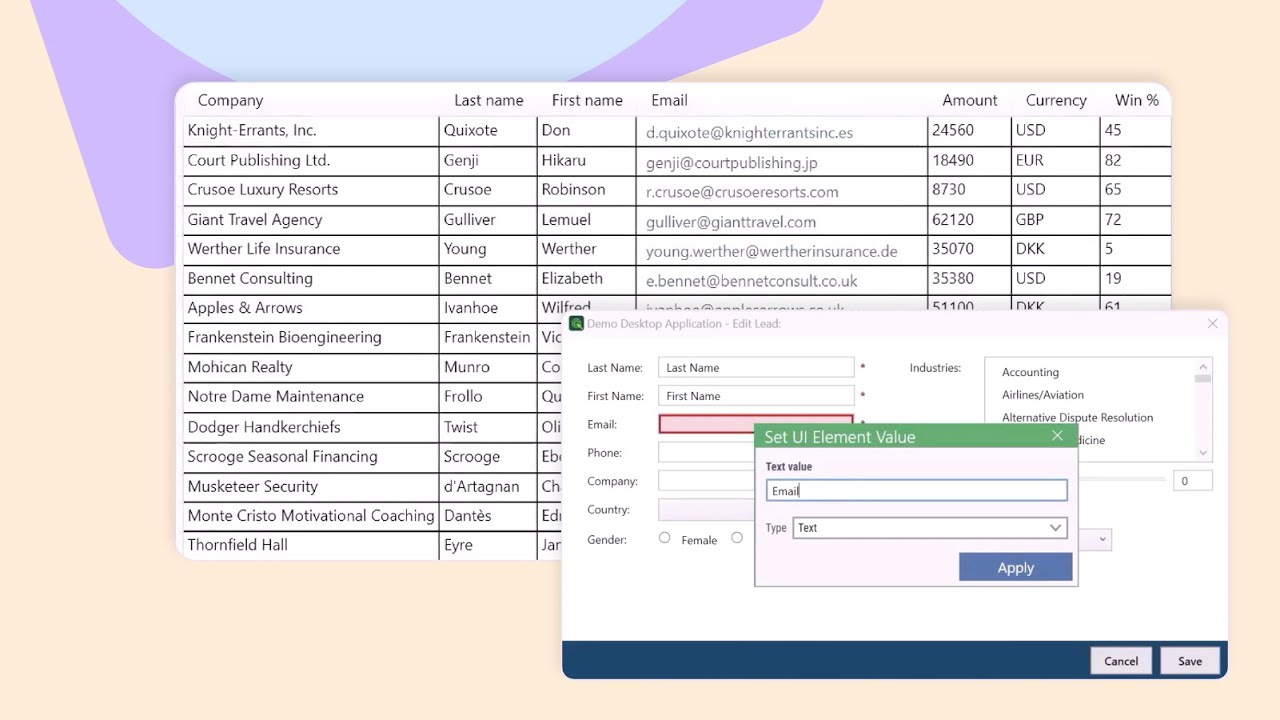1280x720 pixels.
Task: Click the First name column header
Action: 587,100
